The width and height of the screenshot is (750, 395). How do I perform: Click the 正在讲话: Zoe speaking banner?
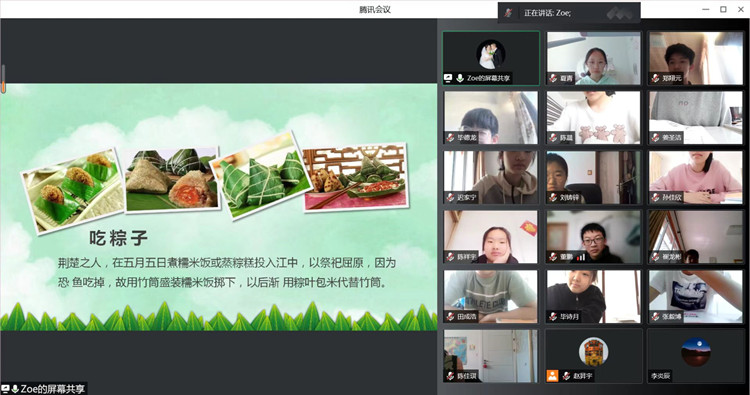(569, 13)
